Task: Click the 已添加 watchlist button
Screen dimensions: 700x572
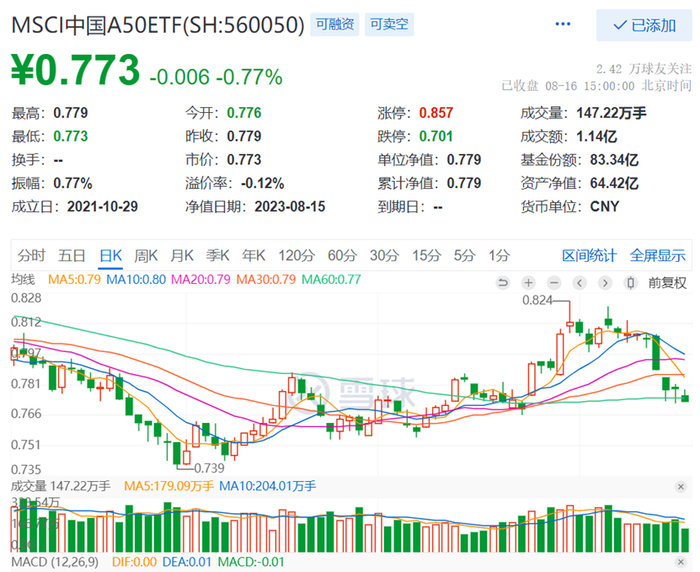Action: coord(644,25)
